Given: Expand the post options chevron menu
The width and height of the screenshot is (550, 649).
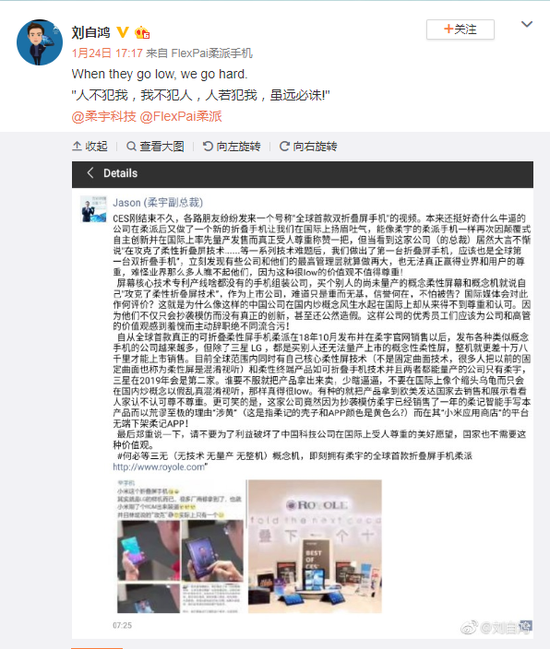Looking at the screenshot, I should point(526,24).
